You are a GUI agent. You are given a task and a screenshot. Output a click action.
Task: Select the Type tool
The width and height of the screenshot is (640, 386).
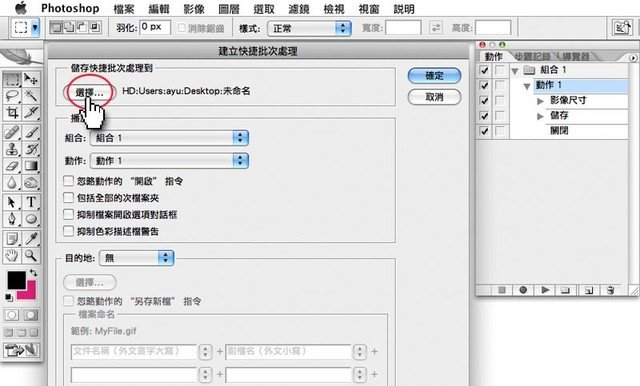pos(31,202)
